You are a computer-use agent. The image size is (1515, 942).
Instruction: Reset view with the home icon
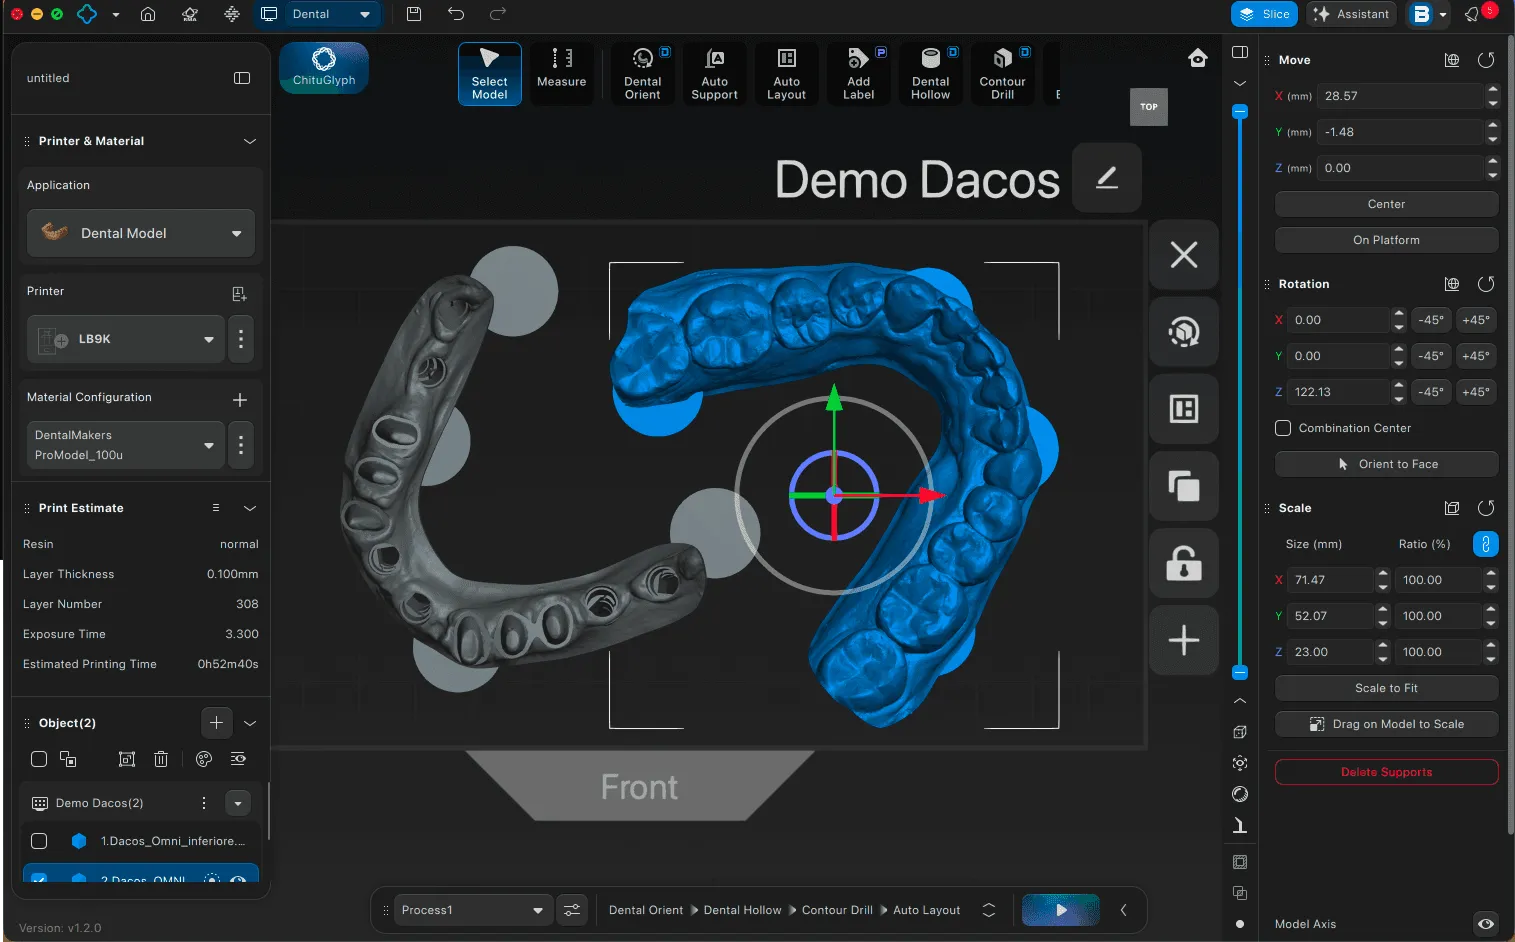(1197, 58)
